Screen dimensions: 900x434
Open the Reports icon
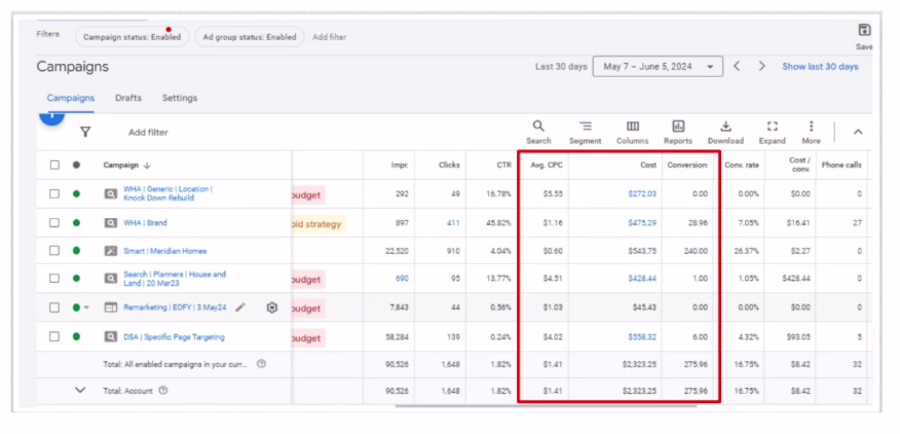click(x=678, y=126)
